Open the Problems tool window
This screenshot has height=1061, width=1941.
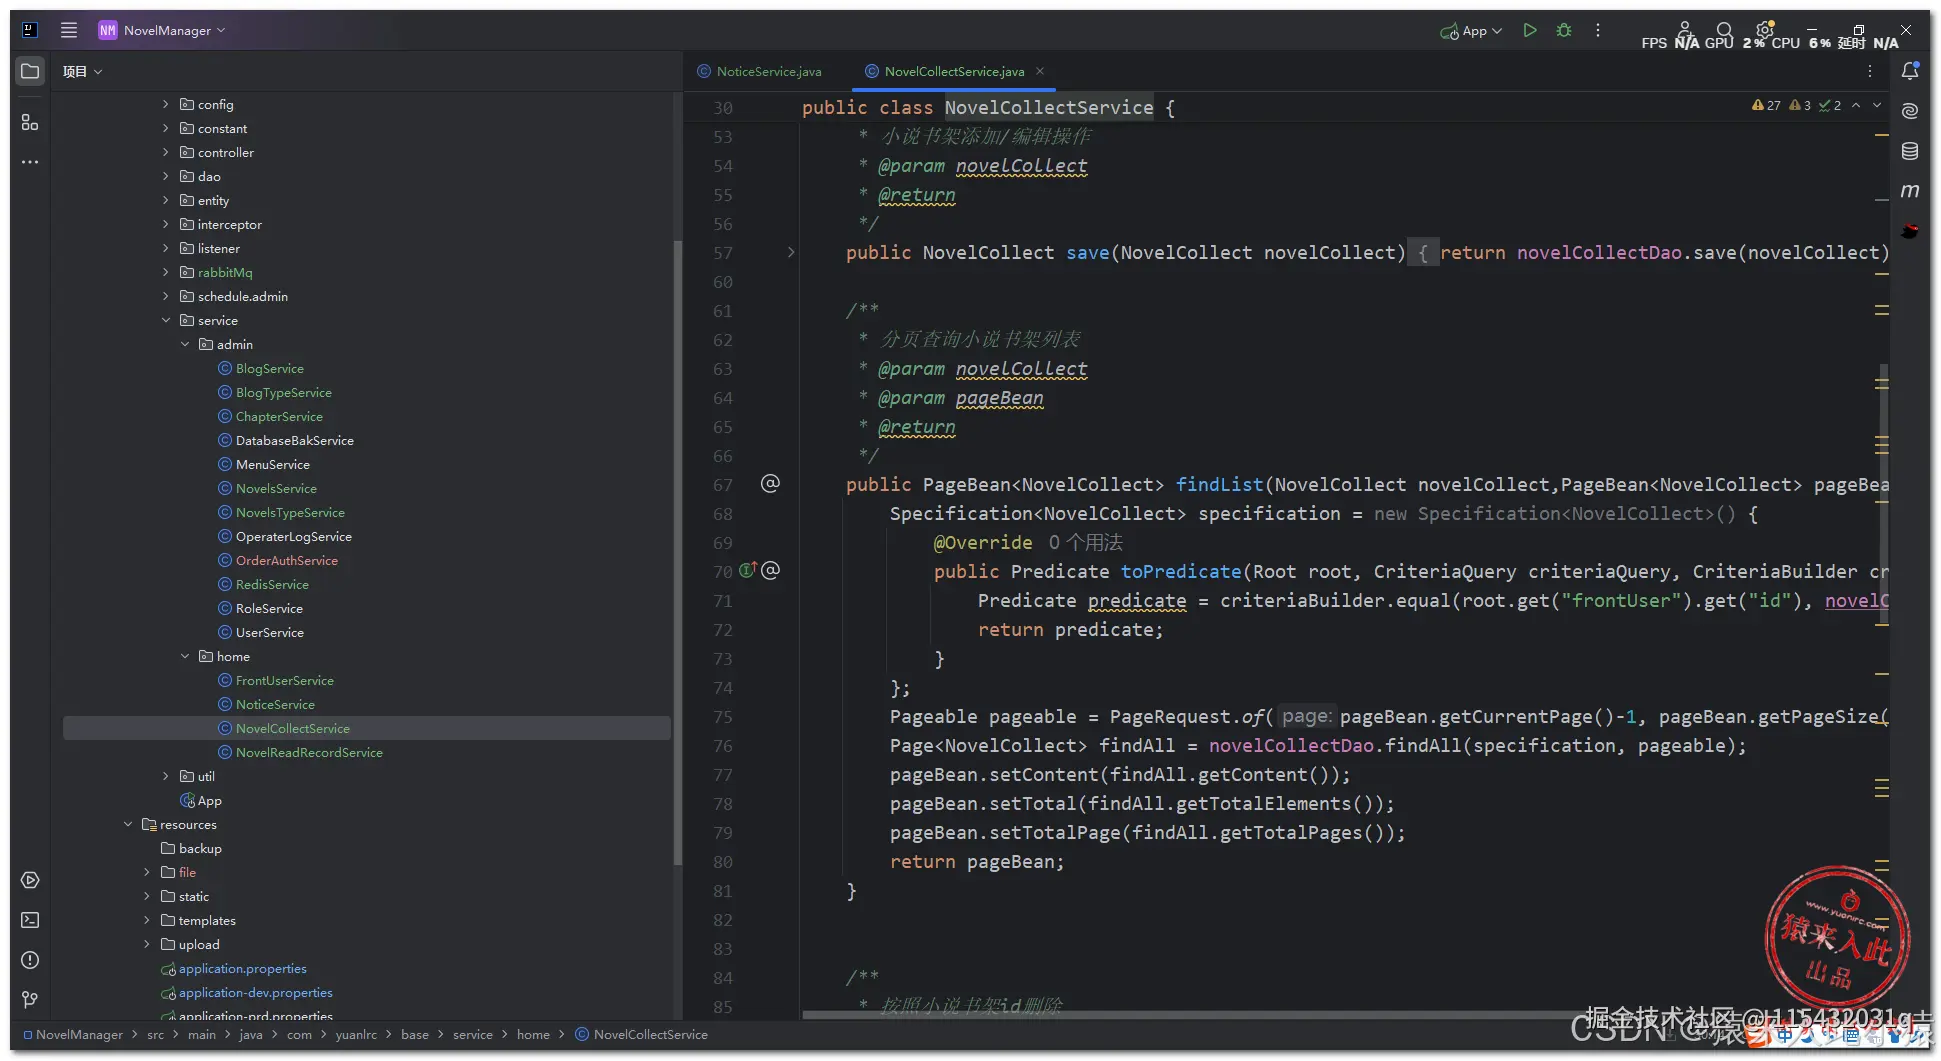(30, 960)
